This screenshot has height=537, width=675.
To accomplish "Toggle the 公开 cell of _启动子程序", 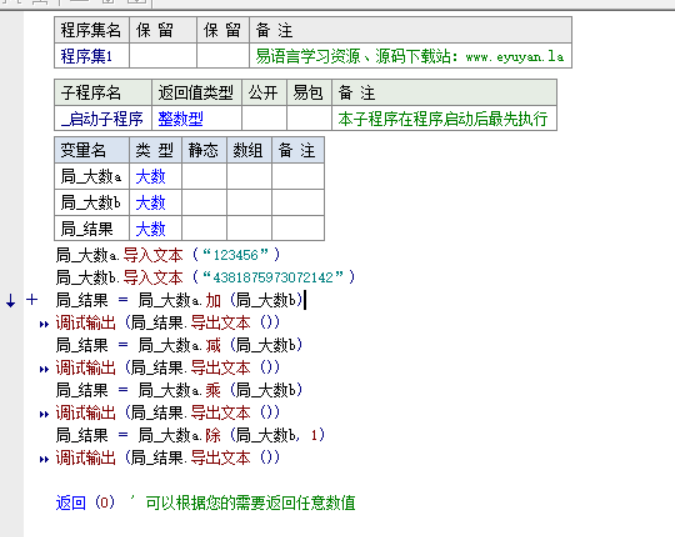I will click(x=264, y=118).
